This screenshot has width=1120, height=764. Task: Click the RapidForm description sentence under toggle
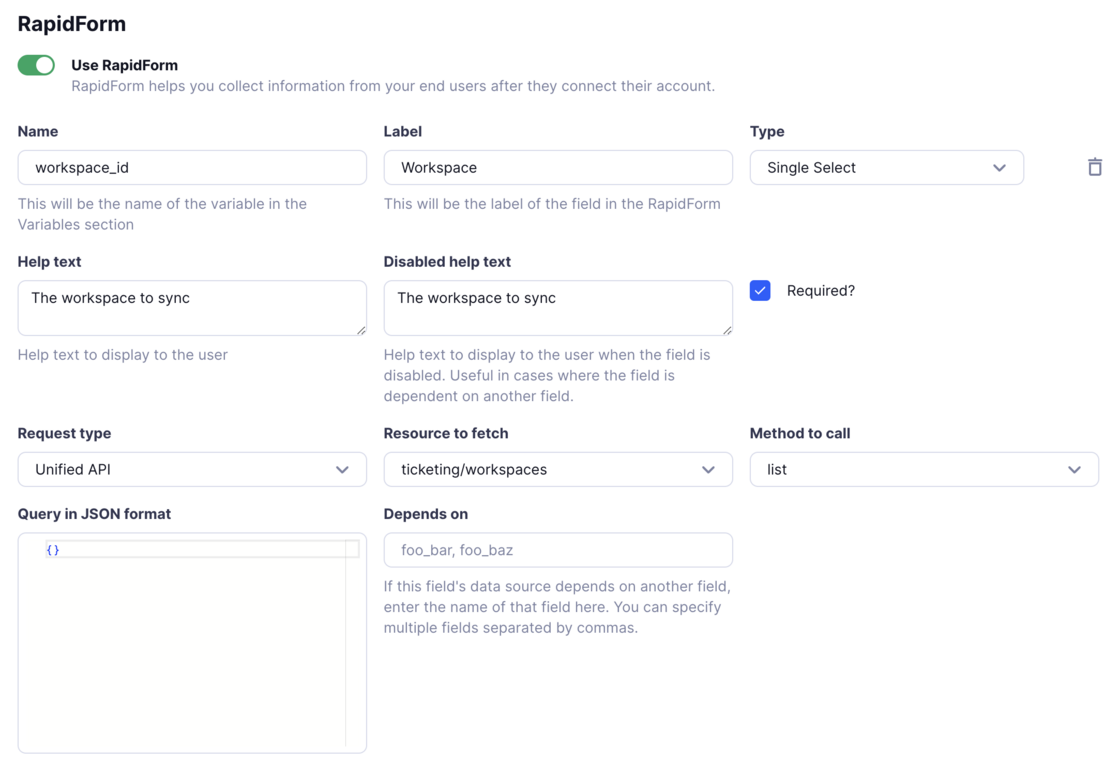pos(393,86)
